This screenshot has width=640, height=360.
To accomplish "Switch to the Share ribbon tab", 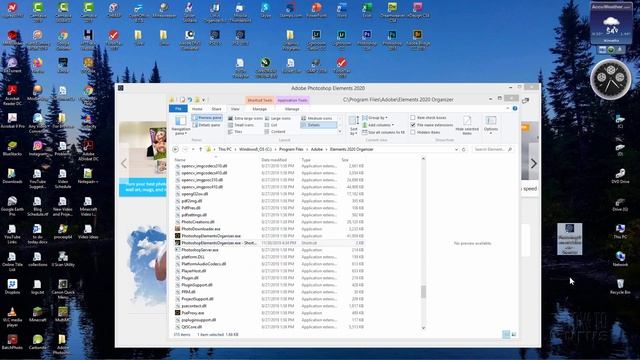I will (216, 109).
